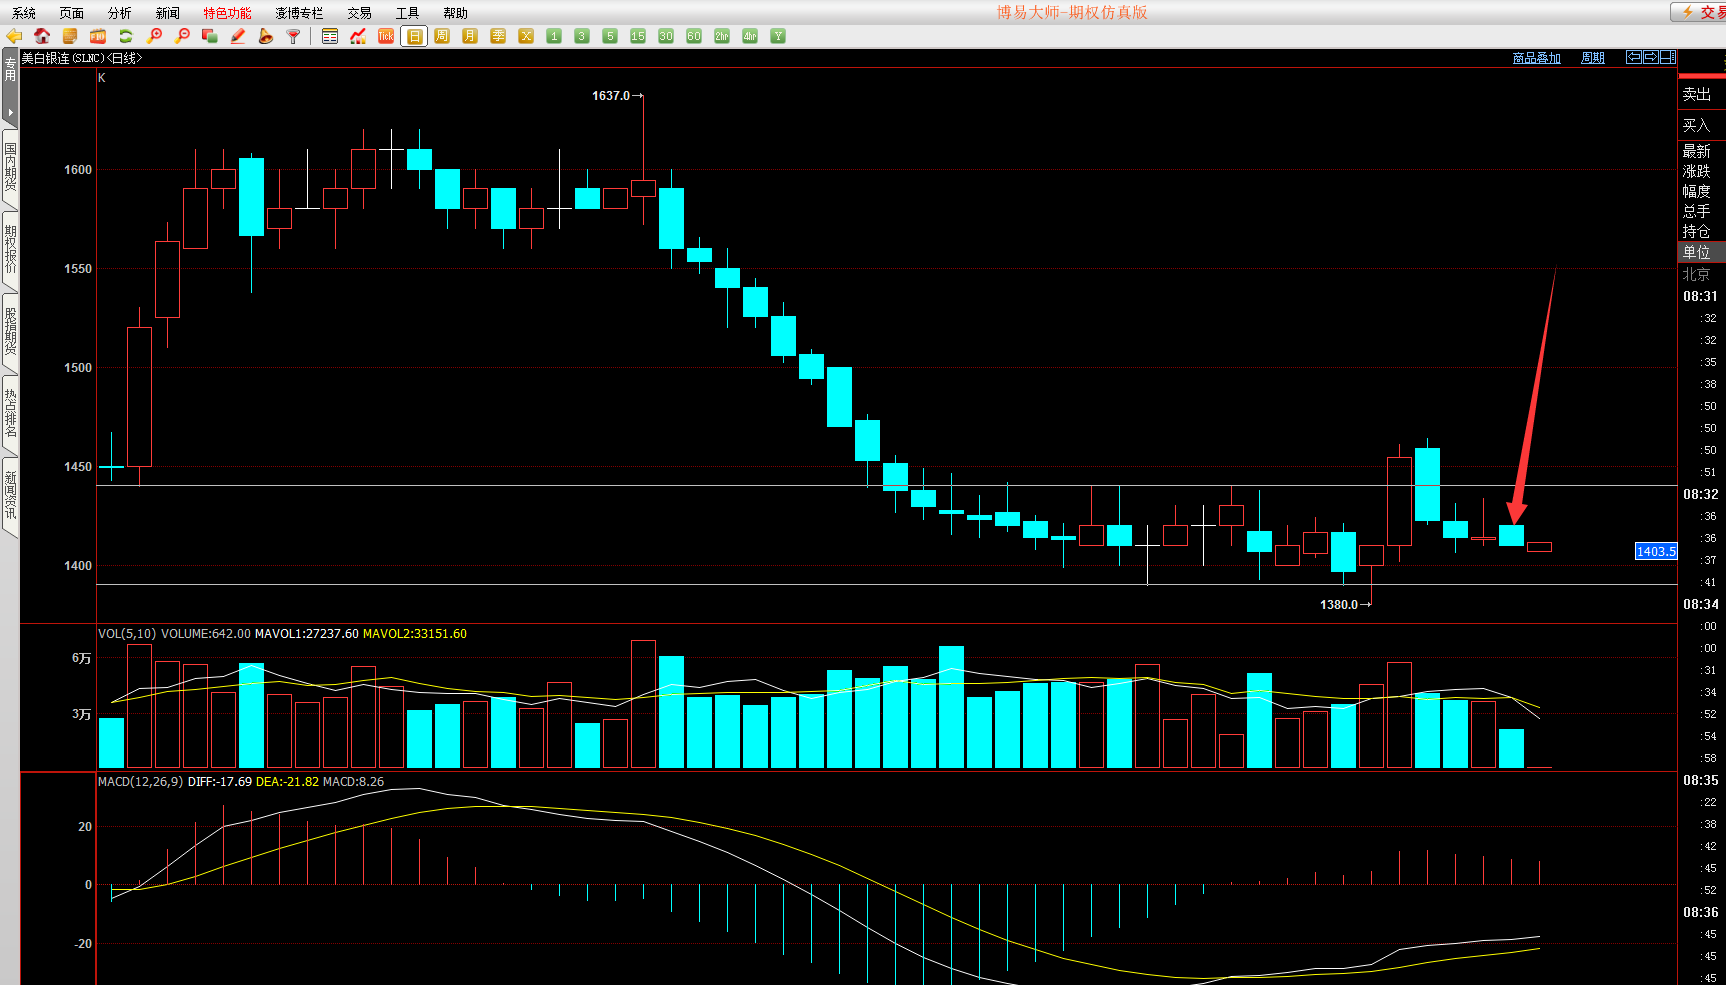Zoom out with the minus magnifier
Viewport: 1726px width, 985px height.
point(182,36)
